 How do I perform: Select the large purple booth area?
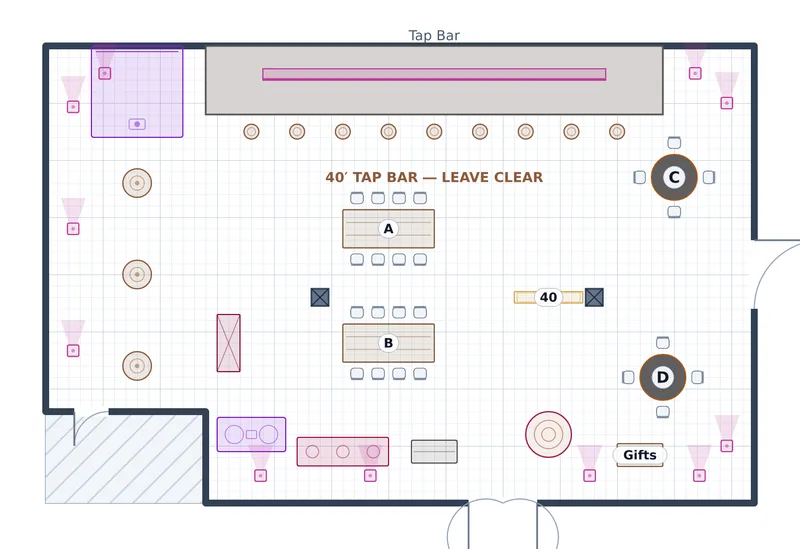coord(137,91)
